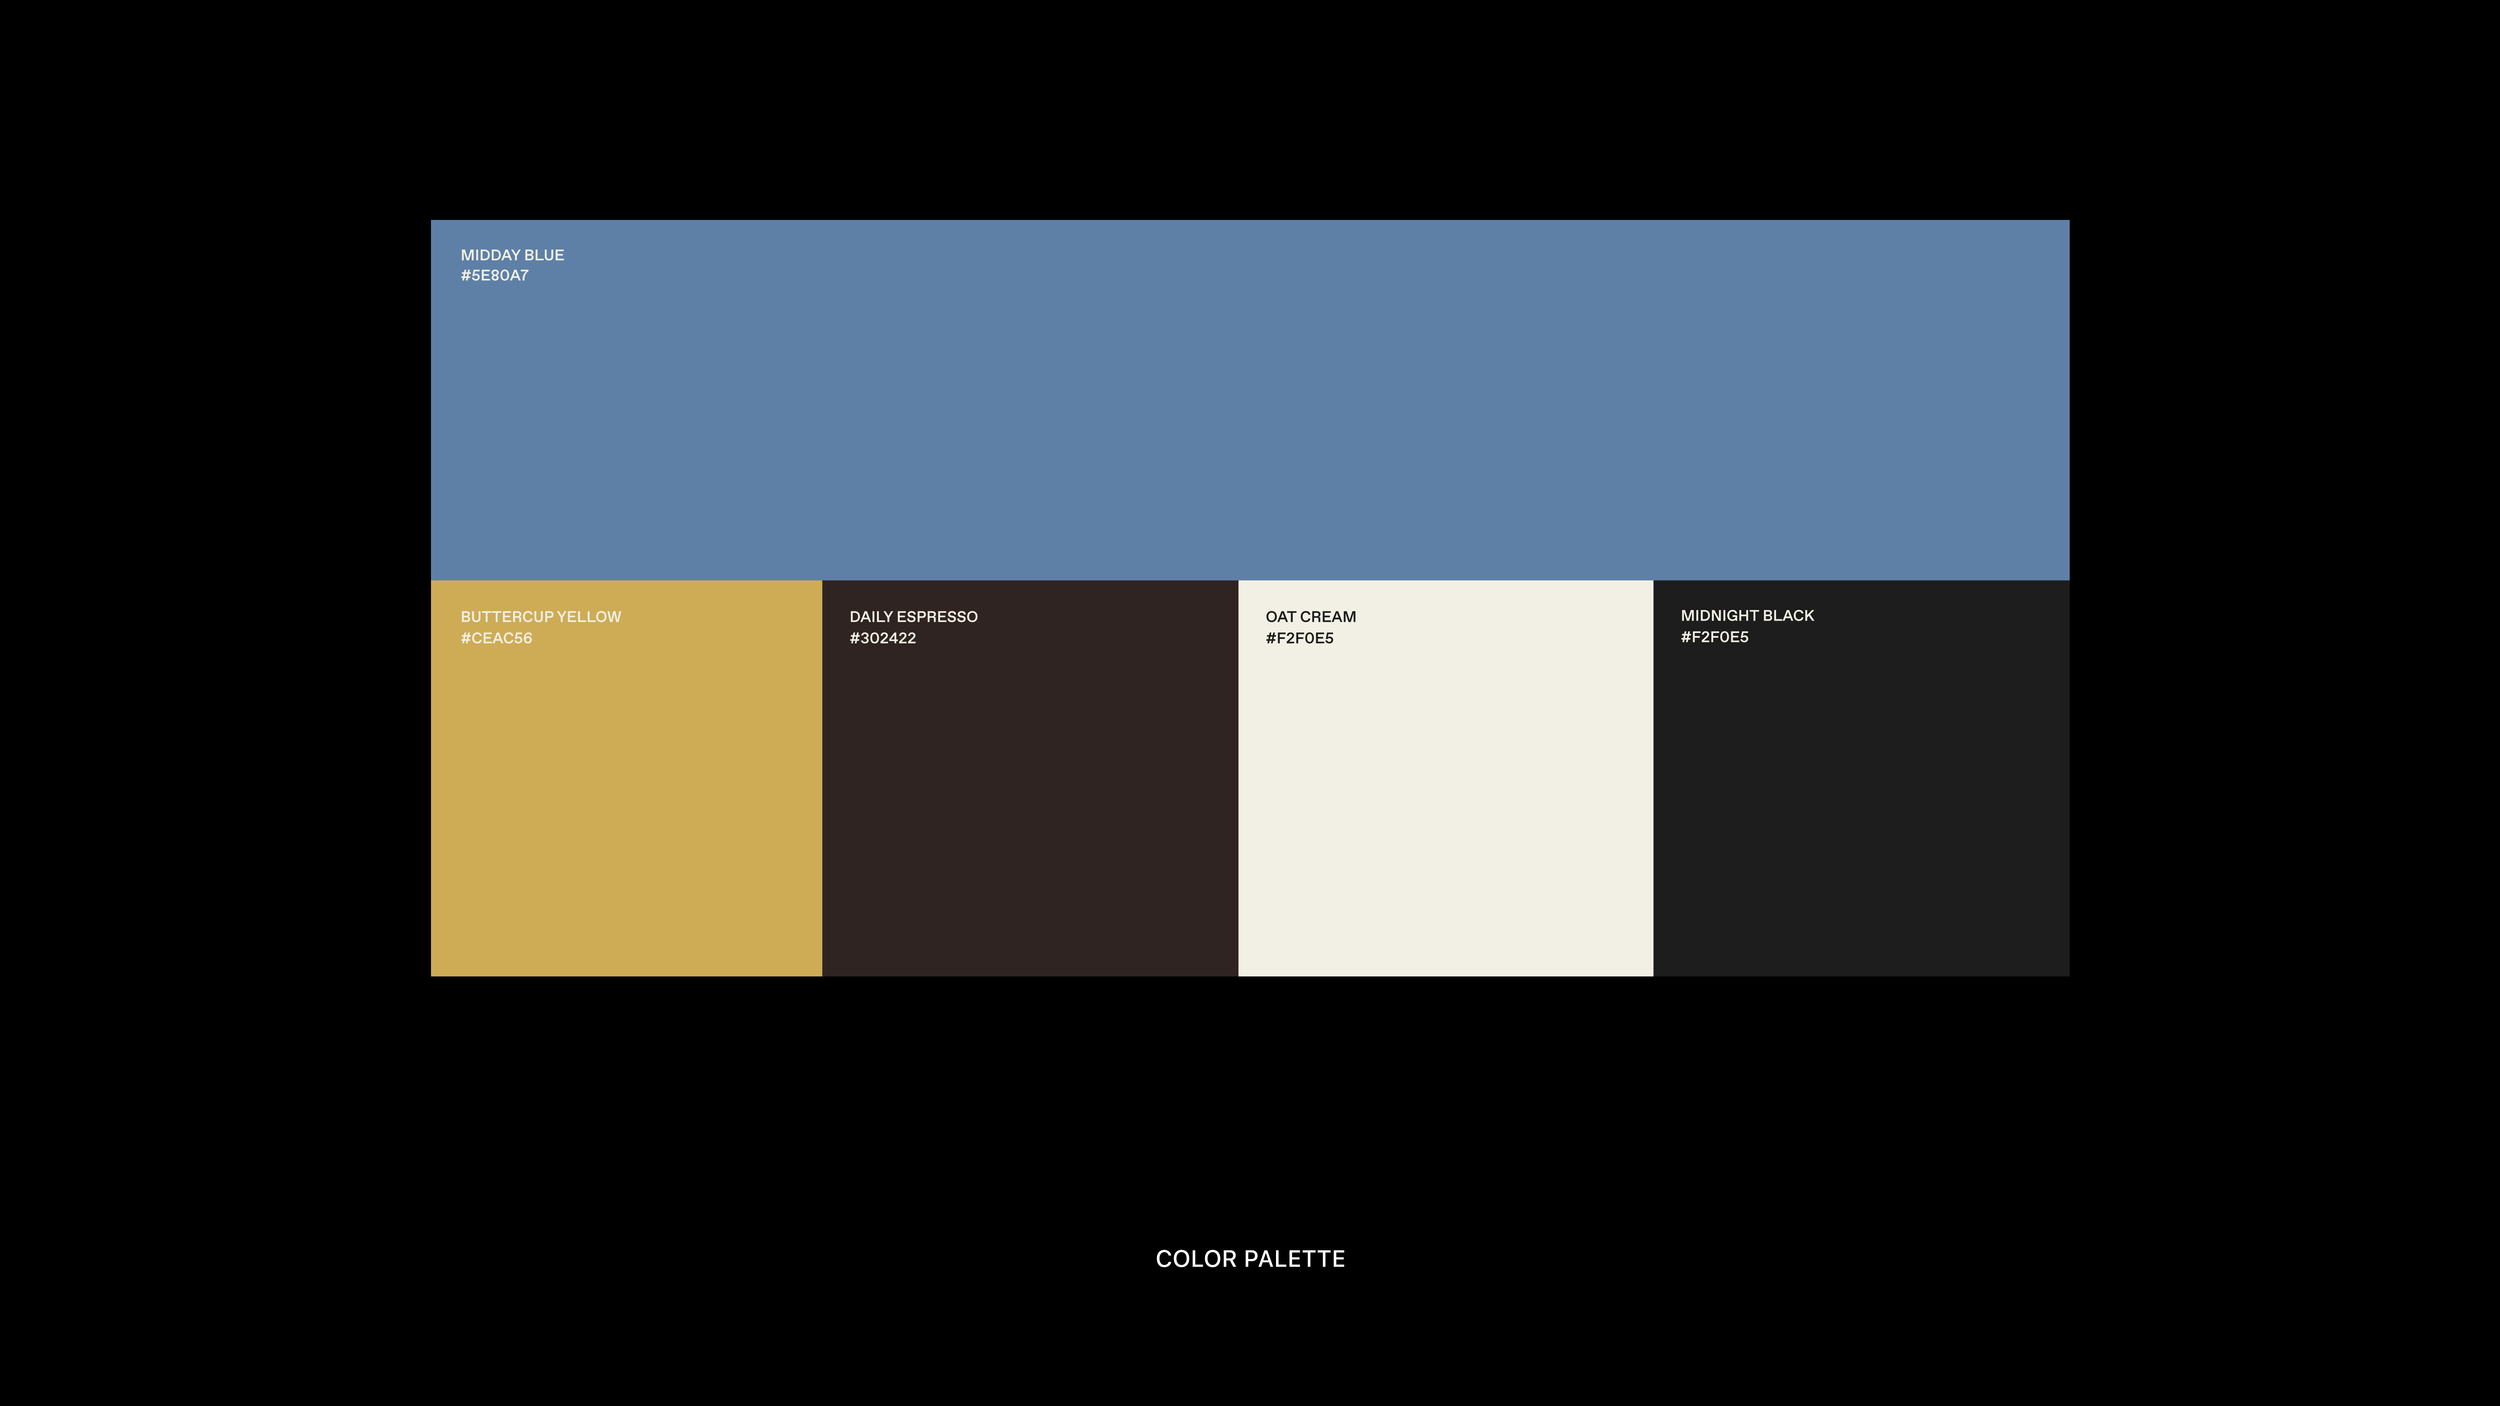This screenshot has width=2500, height=1406.
Task: Click the word YELLOW in the Buttercup label
Action: 589,617
